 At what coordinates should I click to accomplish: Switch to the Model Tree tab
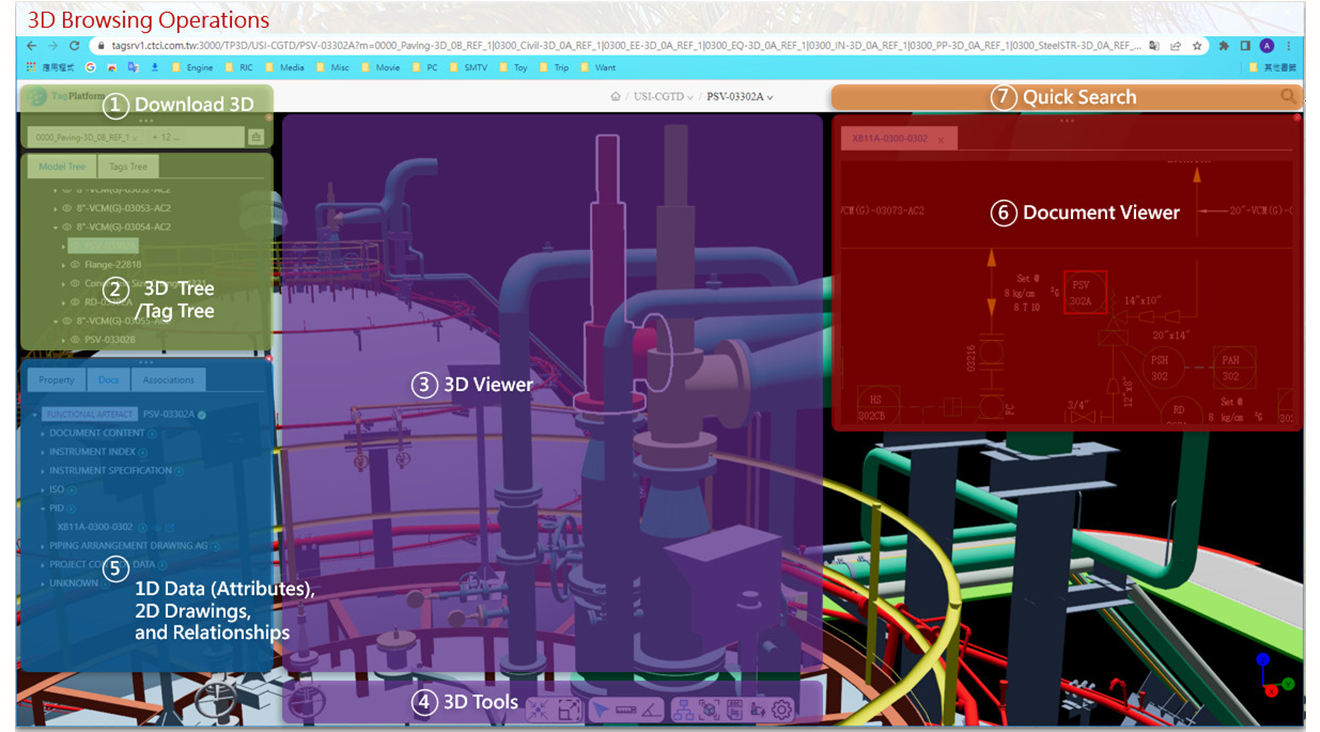point(62,167)
